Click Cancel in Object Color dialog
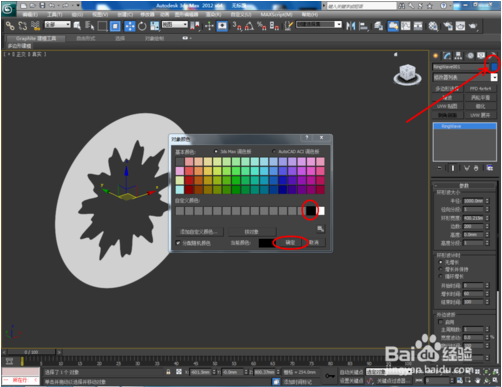This screenshot has height=387, width=502. tap(315, 242)
